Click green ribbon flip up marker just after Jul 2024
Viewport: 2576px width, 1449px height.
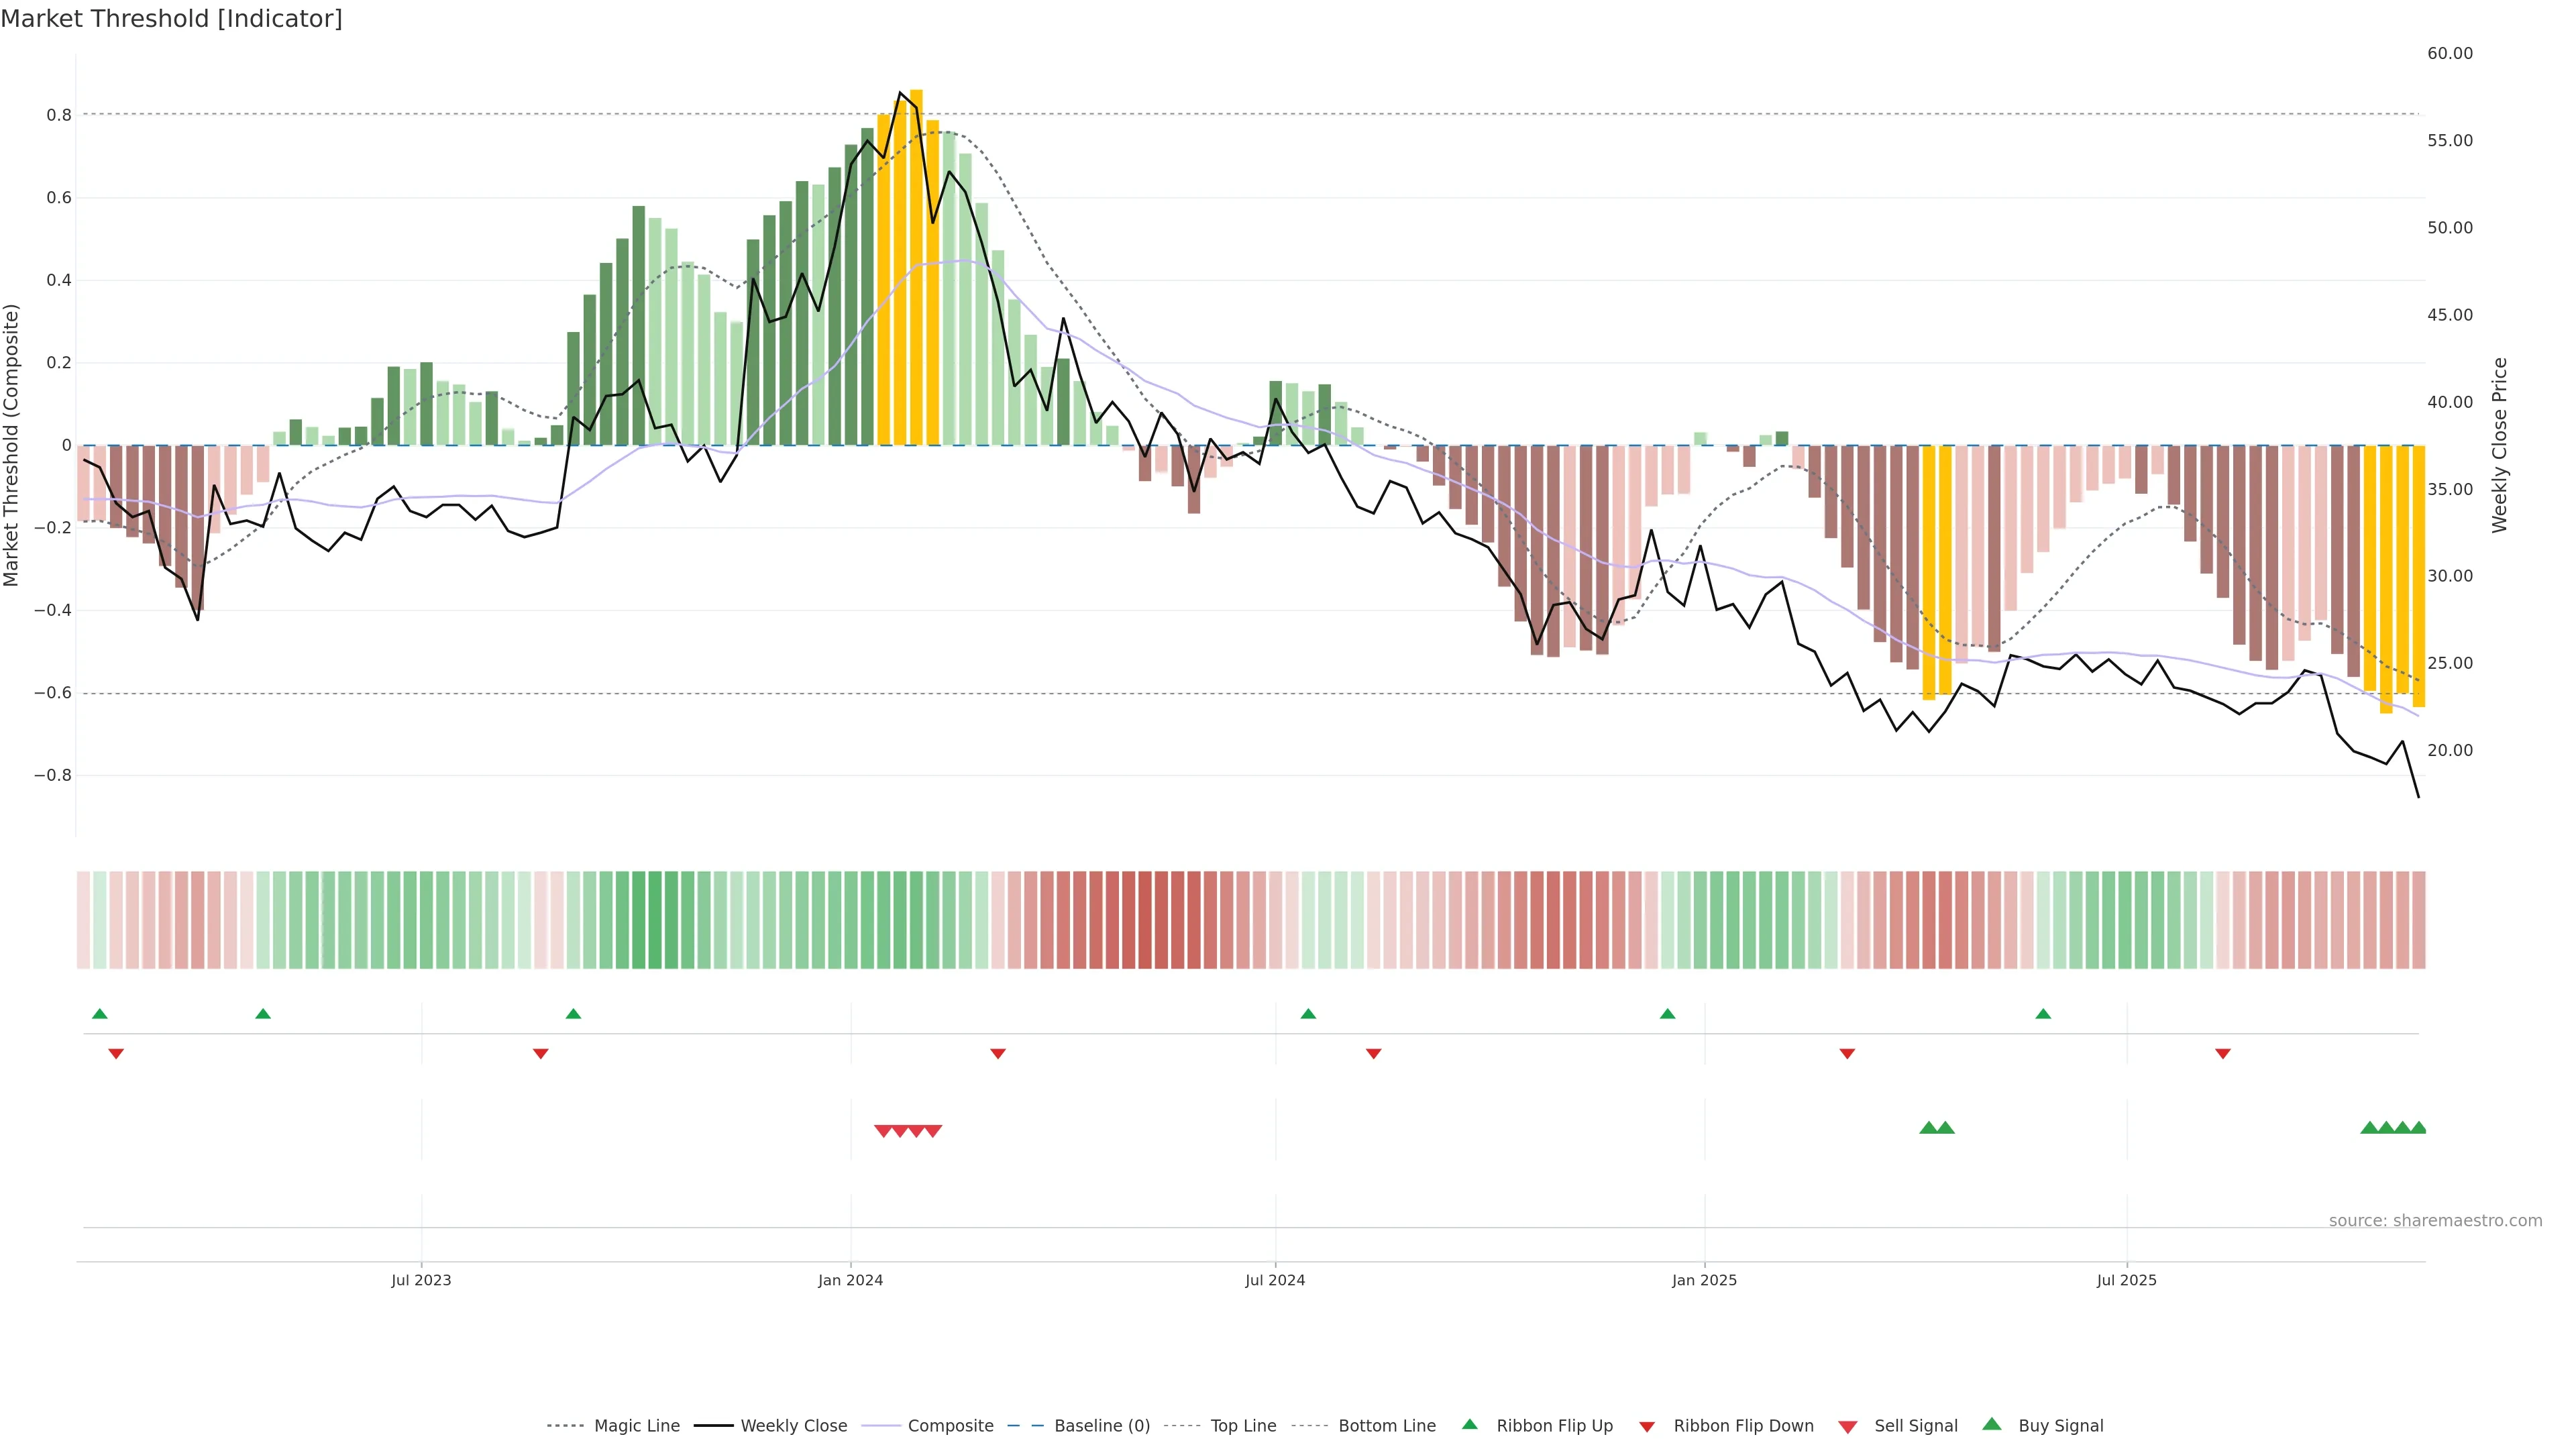(1308, 1014)
